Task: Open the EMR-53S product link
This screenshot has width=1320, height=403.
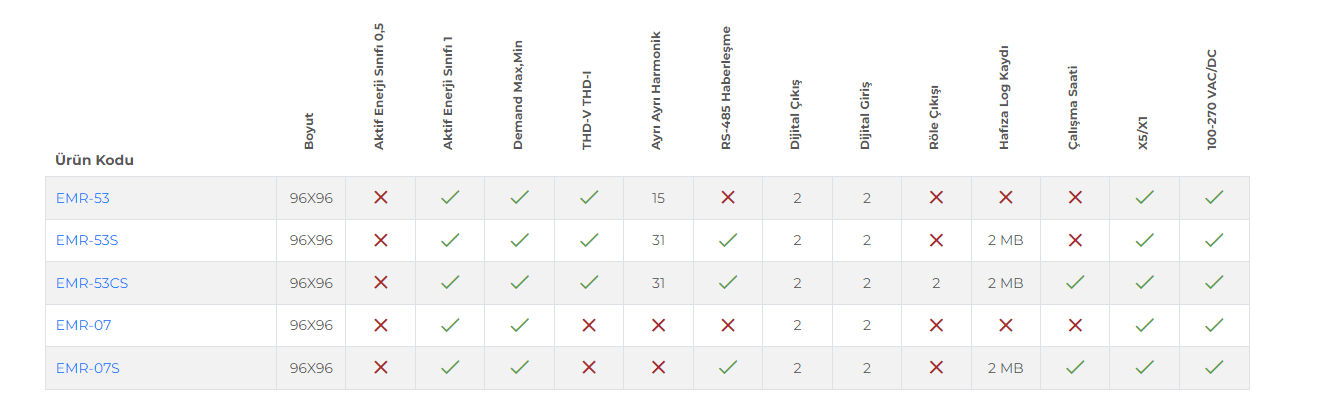Action: (87, 240)
